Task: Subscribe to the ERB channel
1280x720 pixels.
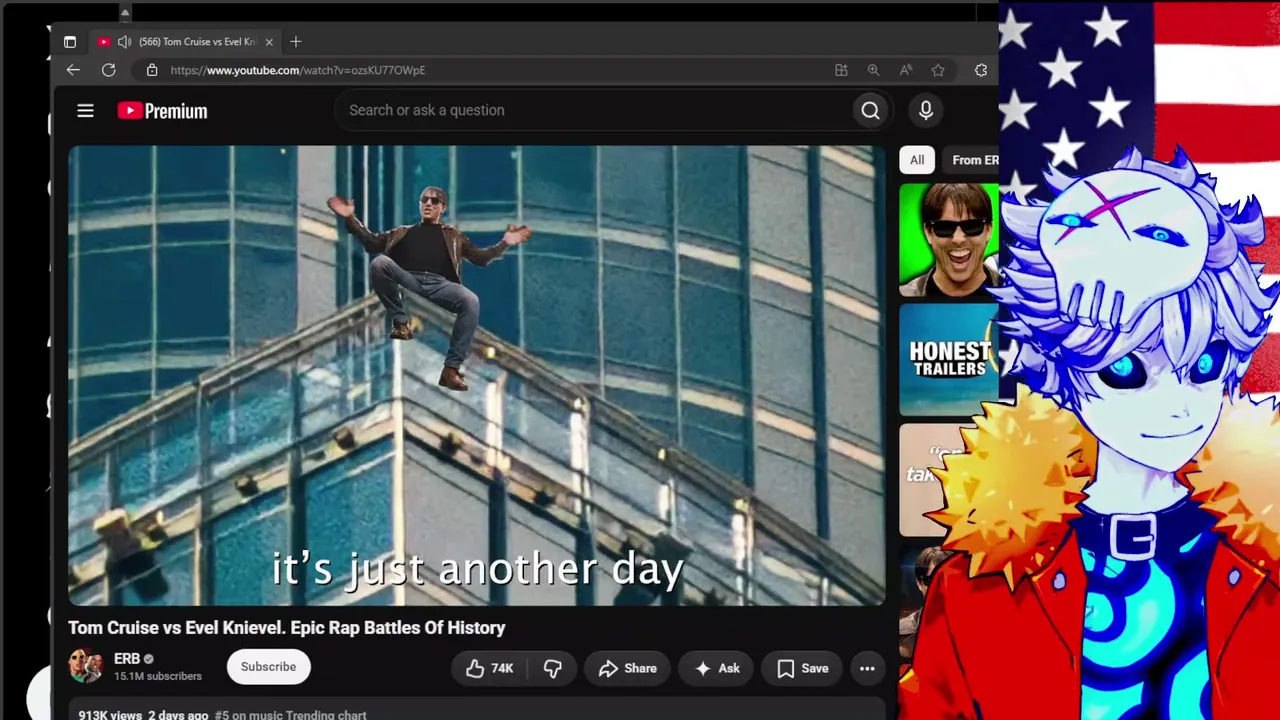Action: coord(268,667)
